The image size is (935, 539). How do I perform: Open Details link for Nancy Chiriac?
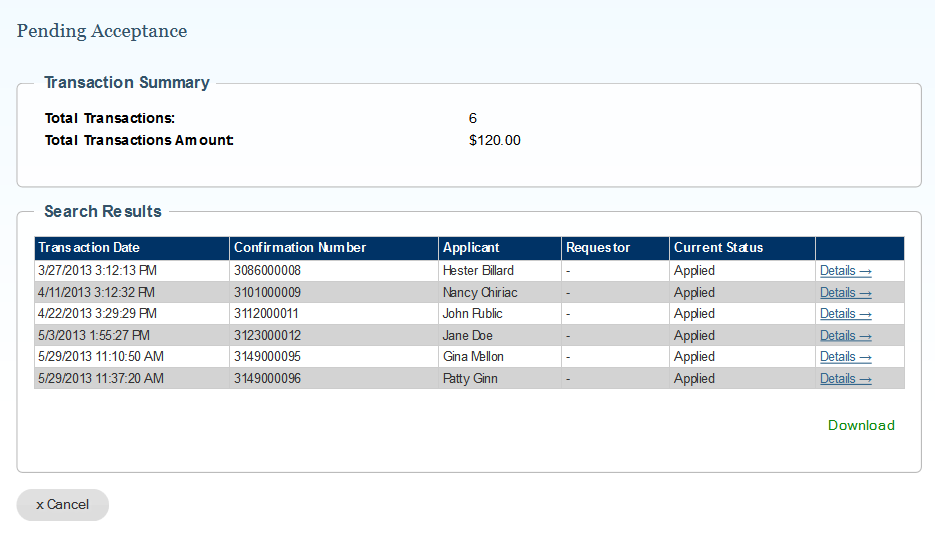[x=845, y=293]
